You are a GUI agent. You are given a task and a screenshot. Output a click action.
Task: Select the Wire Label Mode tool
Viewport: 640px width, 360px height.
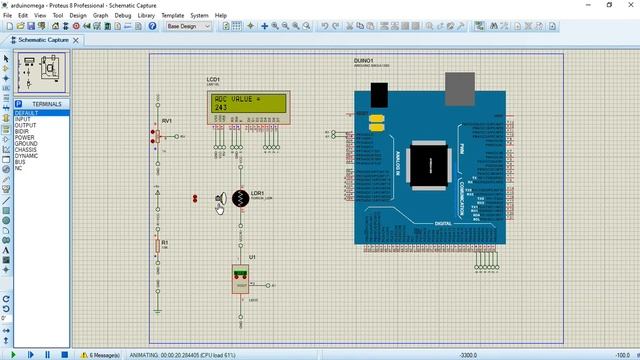tap(6, 88)
